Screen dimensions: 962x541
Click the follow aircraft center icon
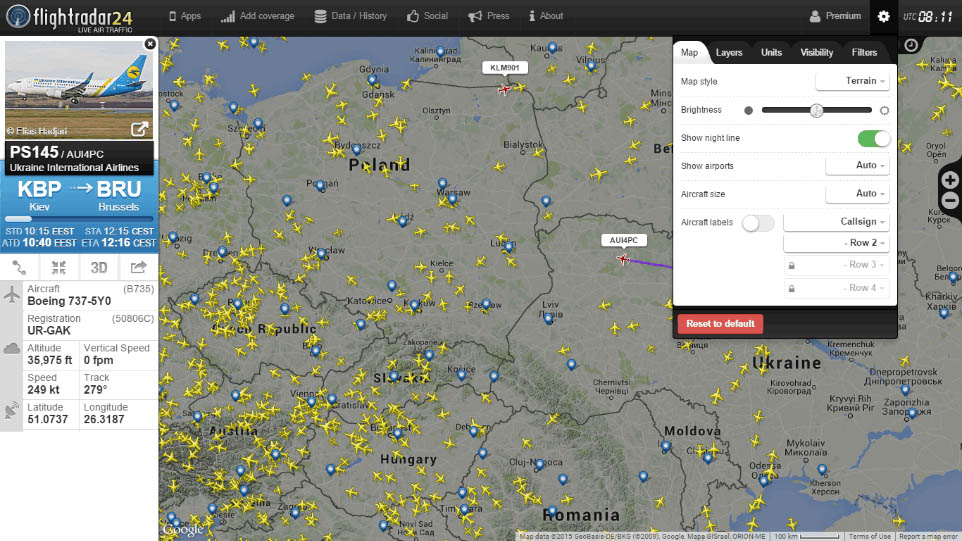(x=59, y=267)
